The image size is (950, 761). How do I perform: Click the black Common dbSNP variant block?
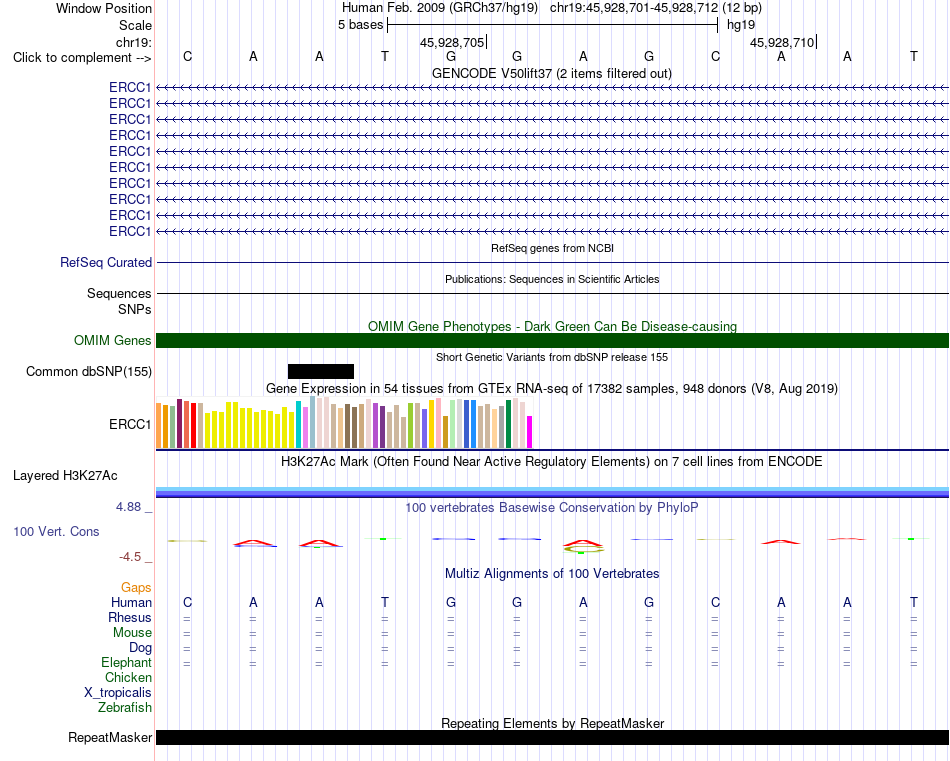(x=321, y=371)
